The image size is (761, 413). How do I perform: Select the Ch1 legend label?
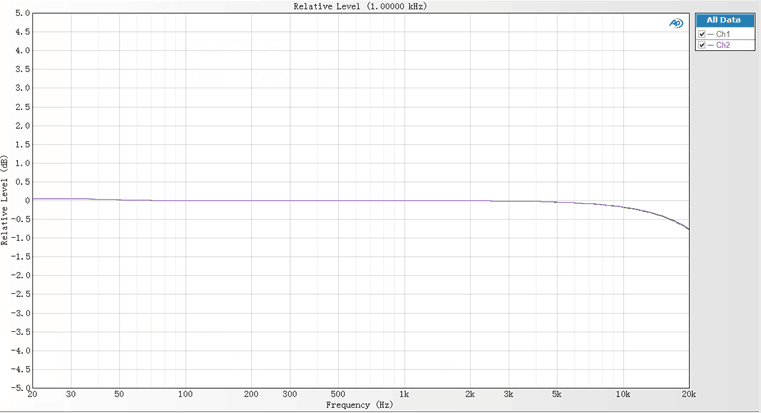(724, 34)
